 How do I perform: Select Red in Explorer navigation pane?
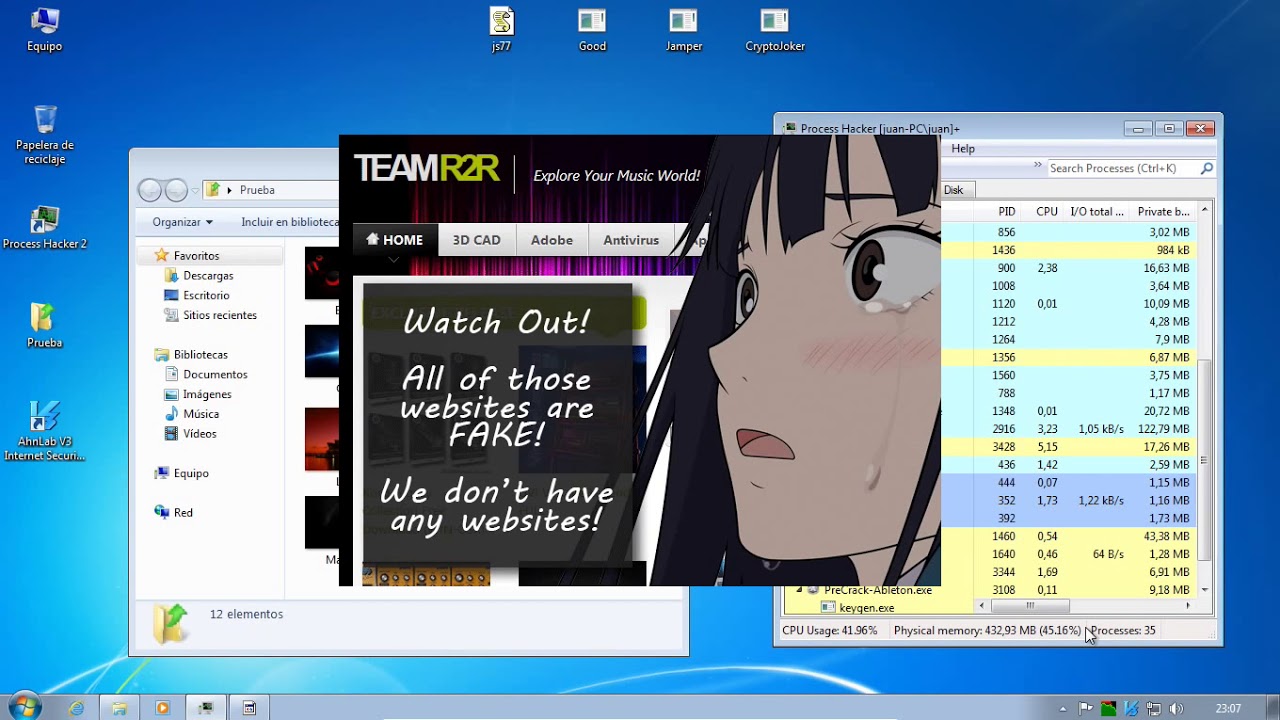tap(173, 512)
